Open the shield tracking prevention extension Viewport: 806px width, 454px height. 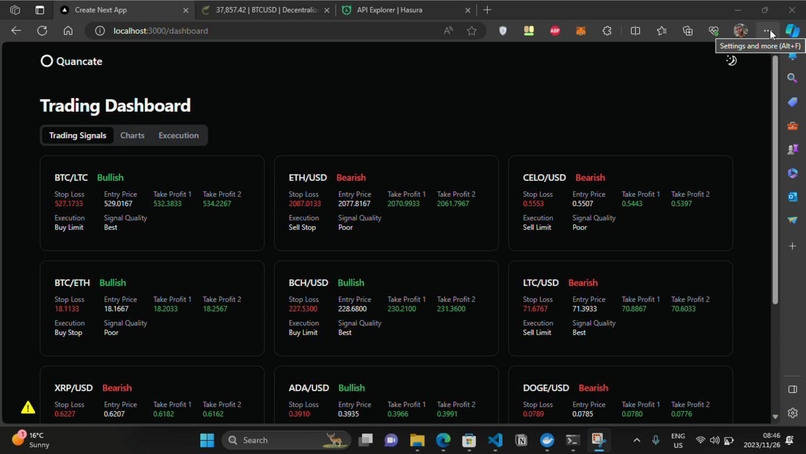(503, 31)
